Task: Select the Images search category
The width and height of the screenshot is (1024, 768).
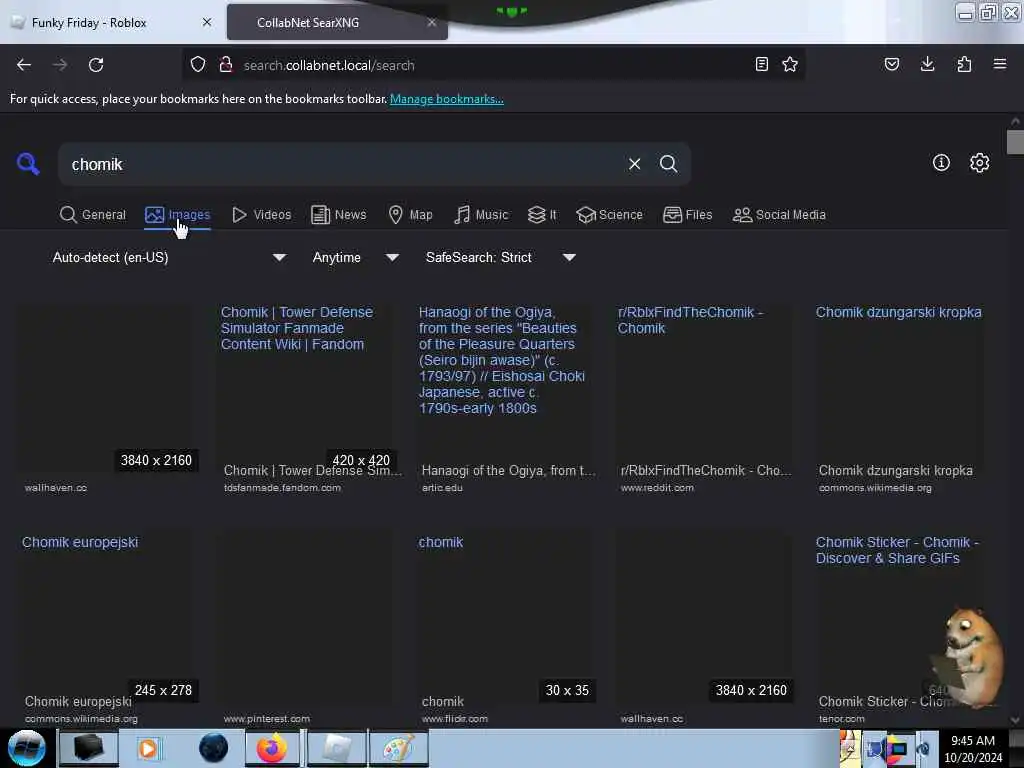Action: pyautogui.click(x=178, y=215)
